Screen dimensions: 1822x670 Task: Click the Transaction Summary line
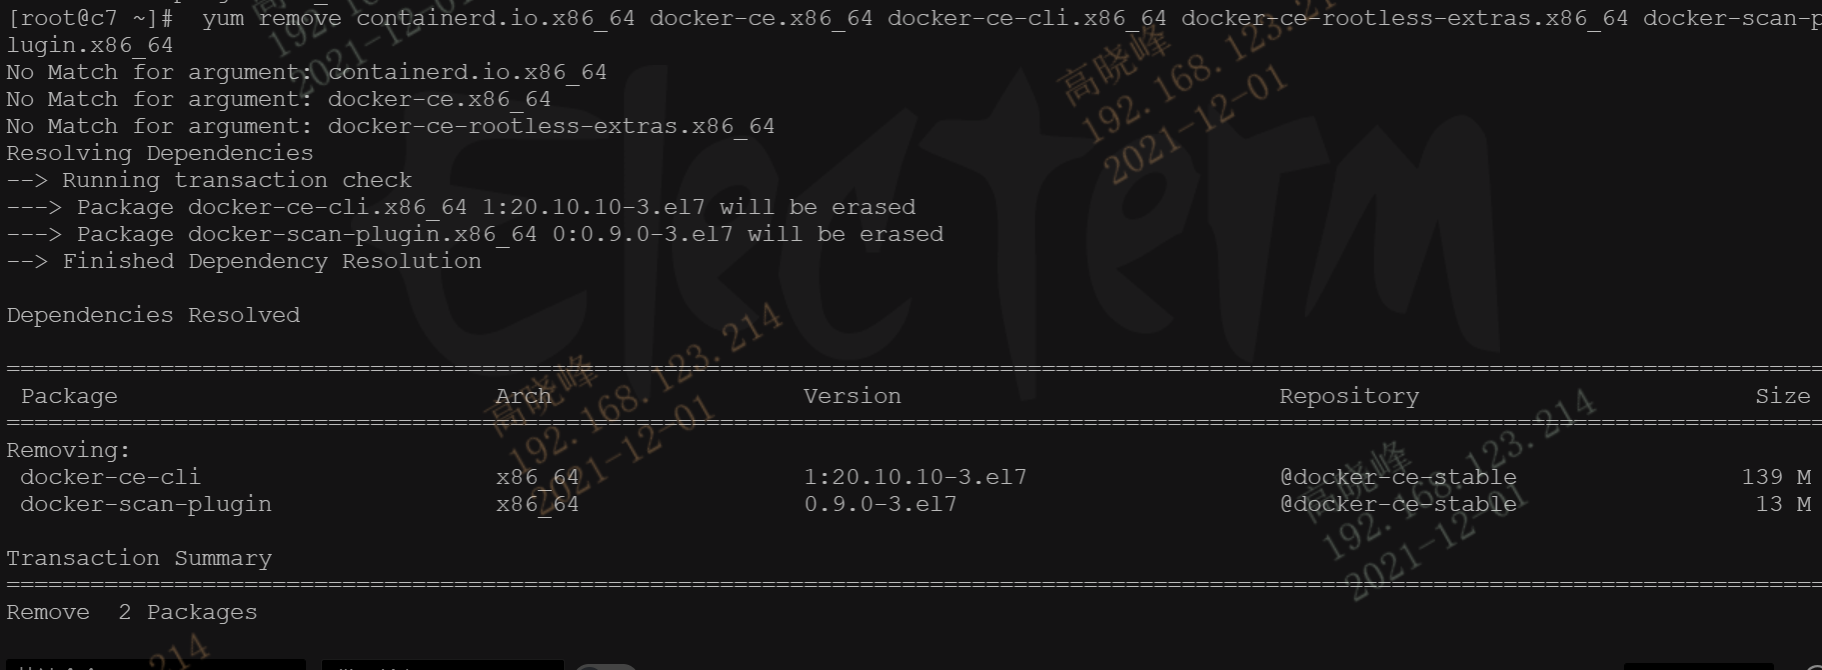(x=139, y=558)
